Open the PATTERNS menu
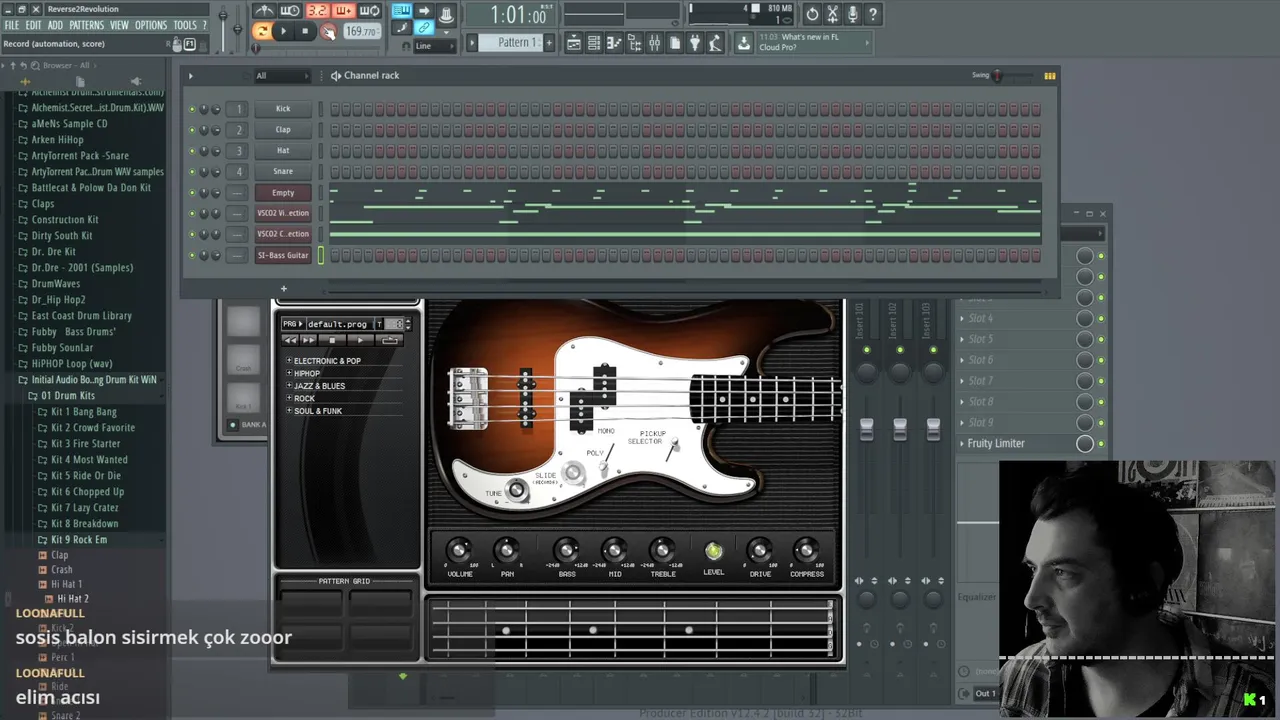This screenshot has width=1280, height=720. tap(87, 25)
